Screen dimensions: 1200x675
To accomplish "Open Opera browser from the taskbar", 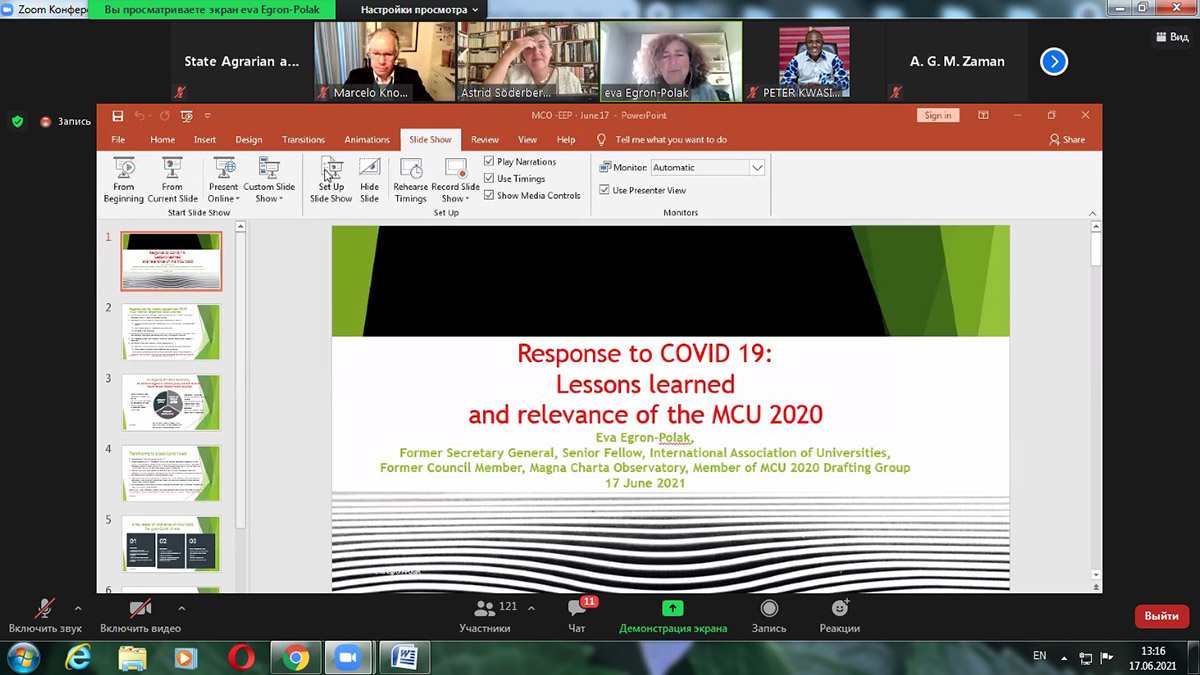I will coord(240,657).
